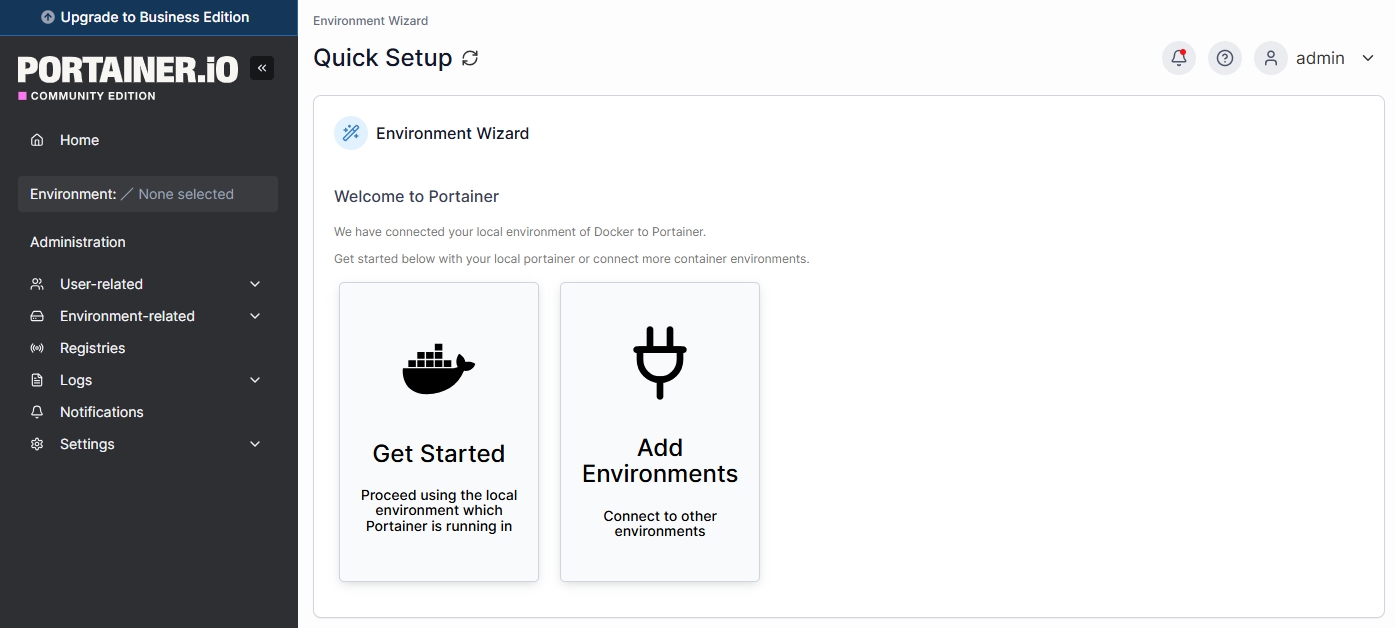
Task: Go to Home in the sidebar
Action: 79,140
